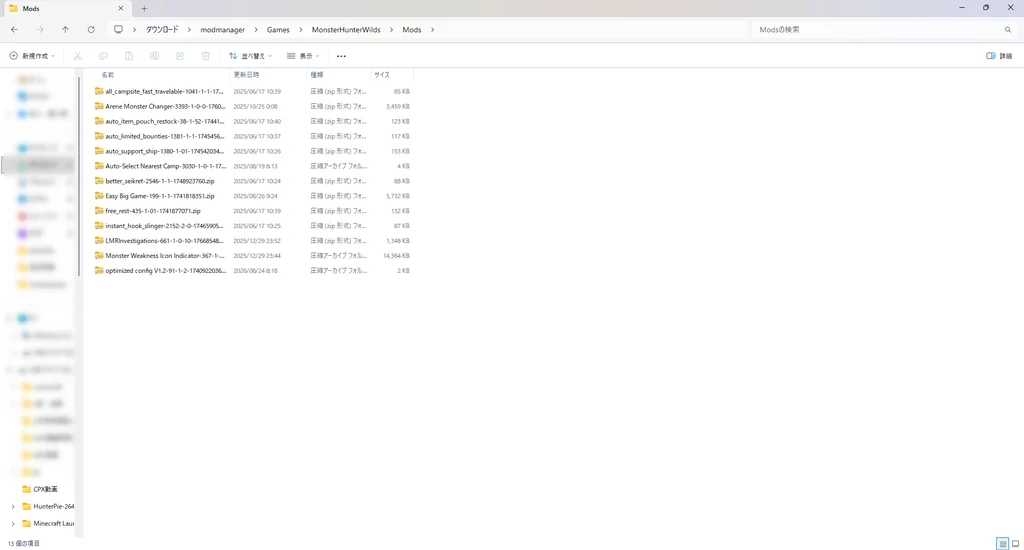
Task: Open the 新規作成 dropdown
Action: [x=32, y=56]
